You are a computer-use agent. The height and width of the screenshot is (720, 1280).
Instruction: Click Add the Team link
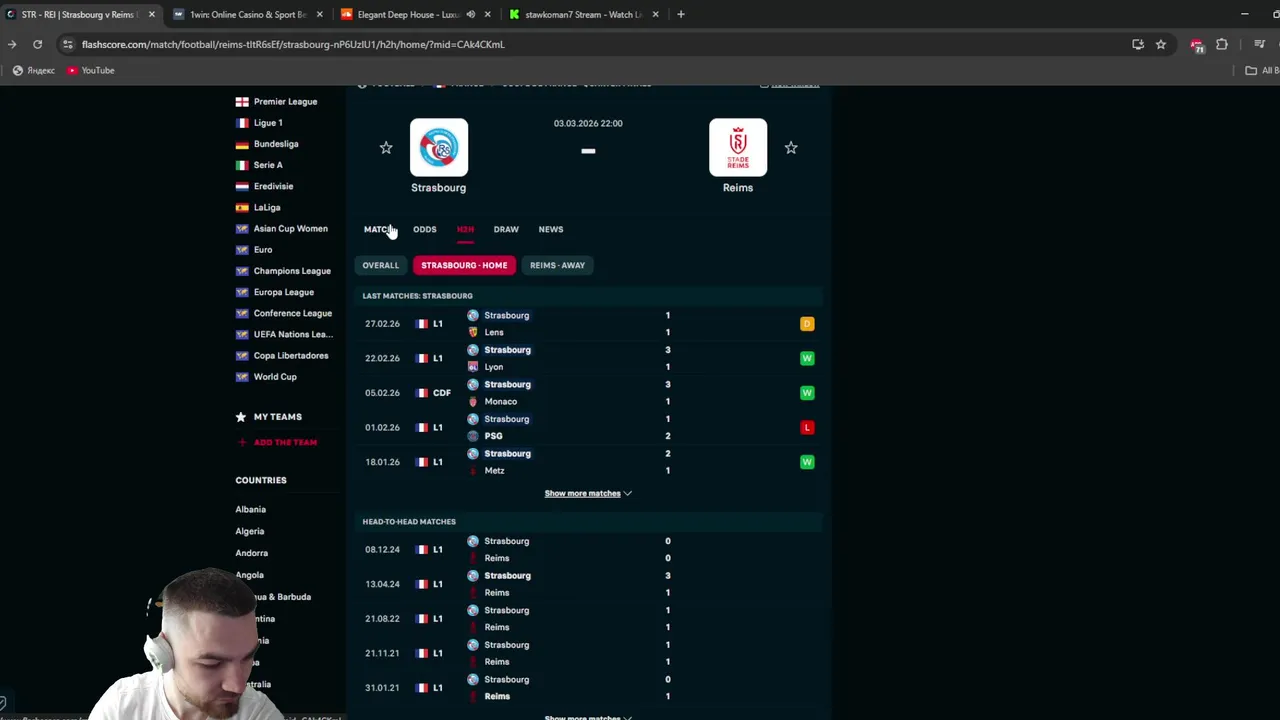(x=277, y=442)
